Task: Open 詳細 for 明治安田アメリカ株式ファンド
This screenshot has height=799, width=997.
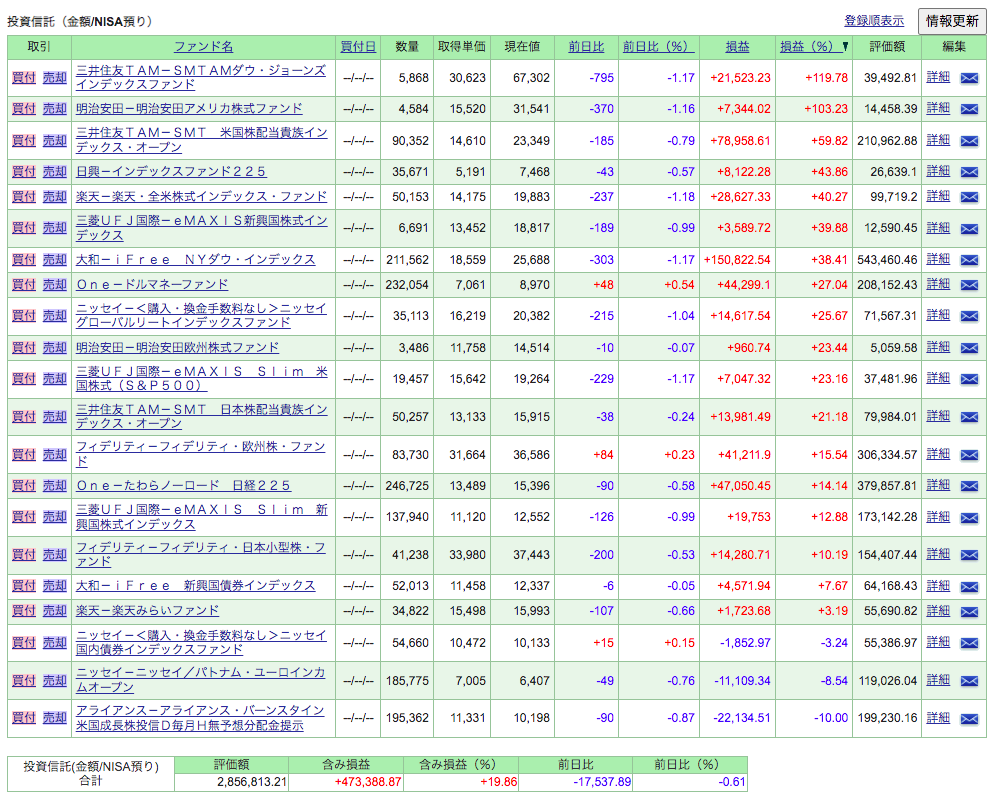Action: tap(938, 108)
